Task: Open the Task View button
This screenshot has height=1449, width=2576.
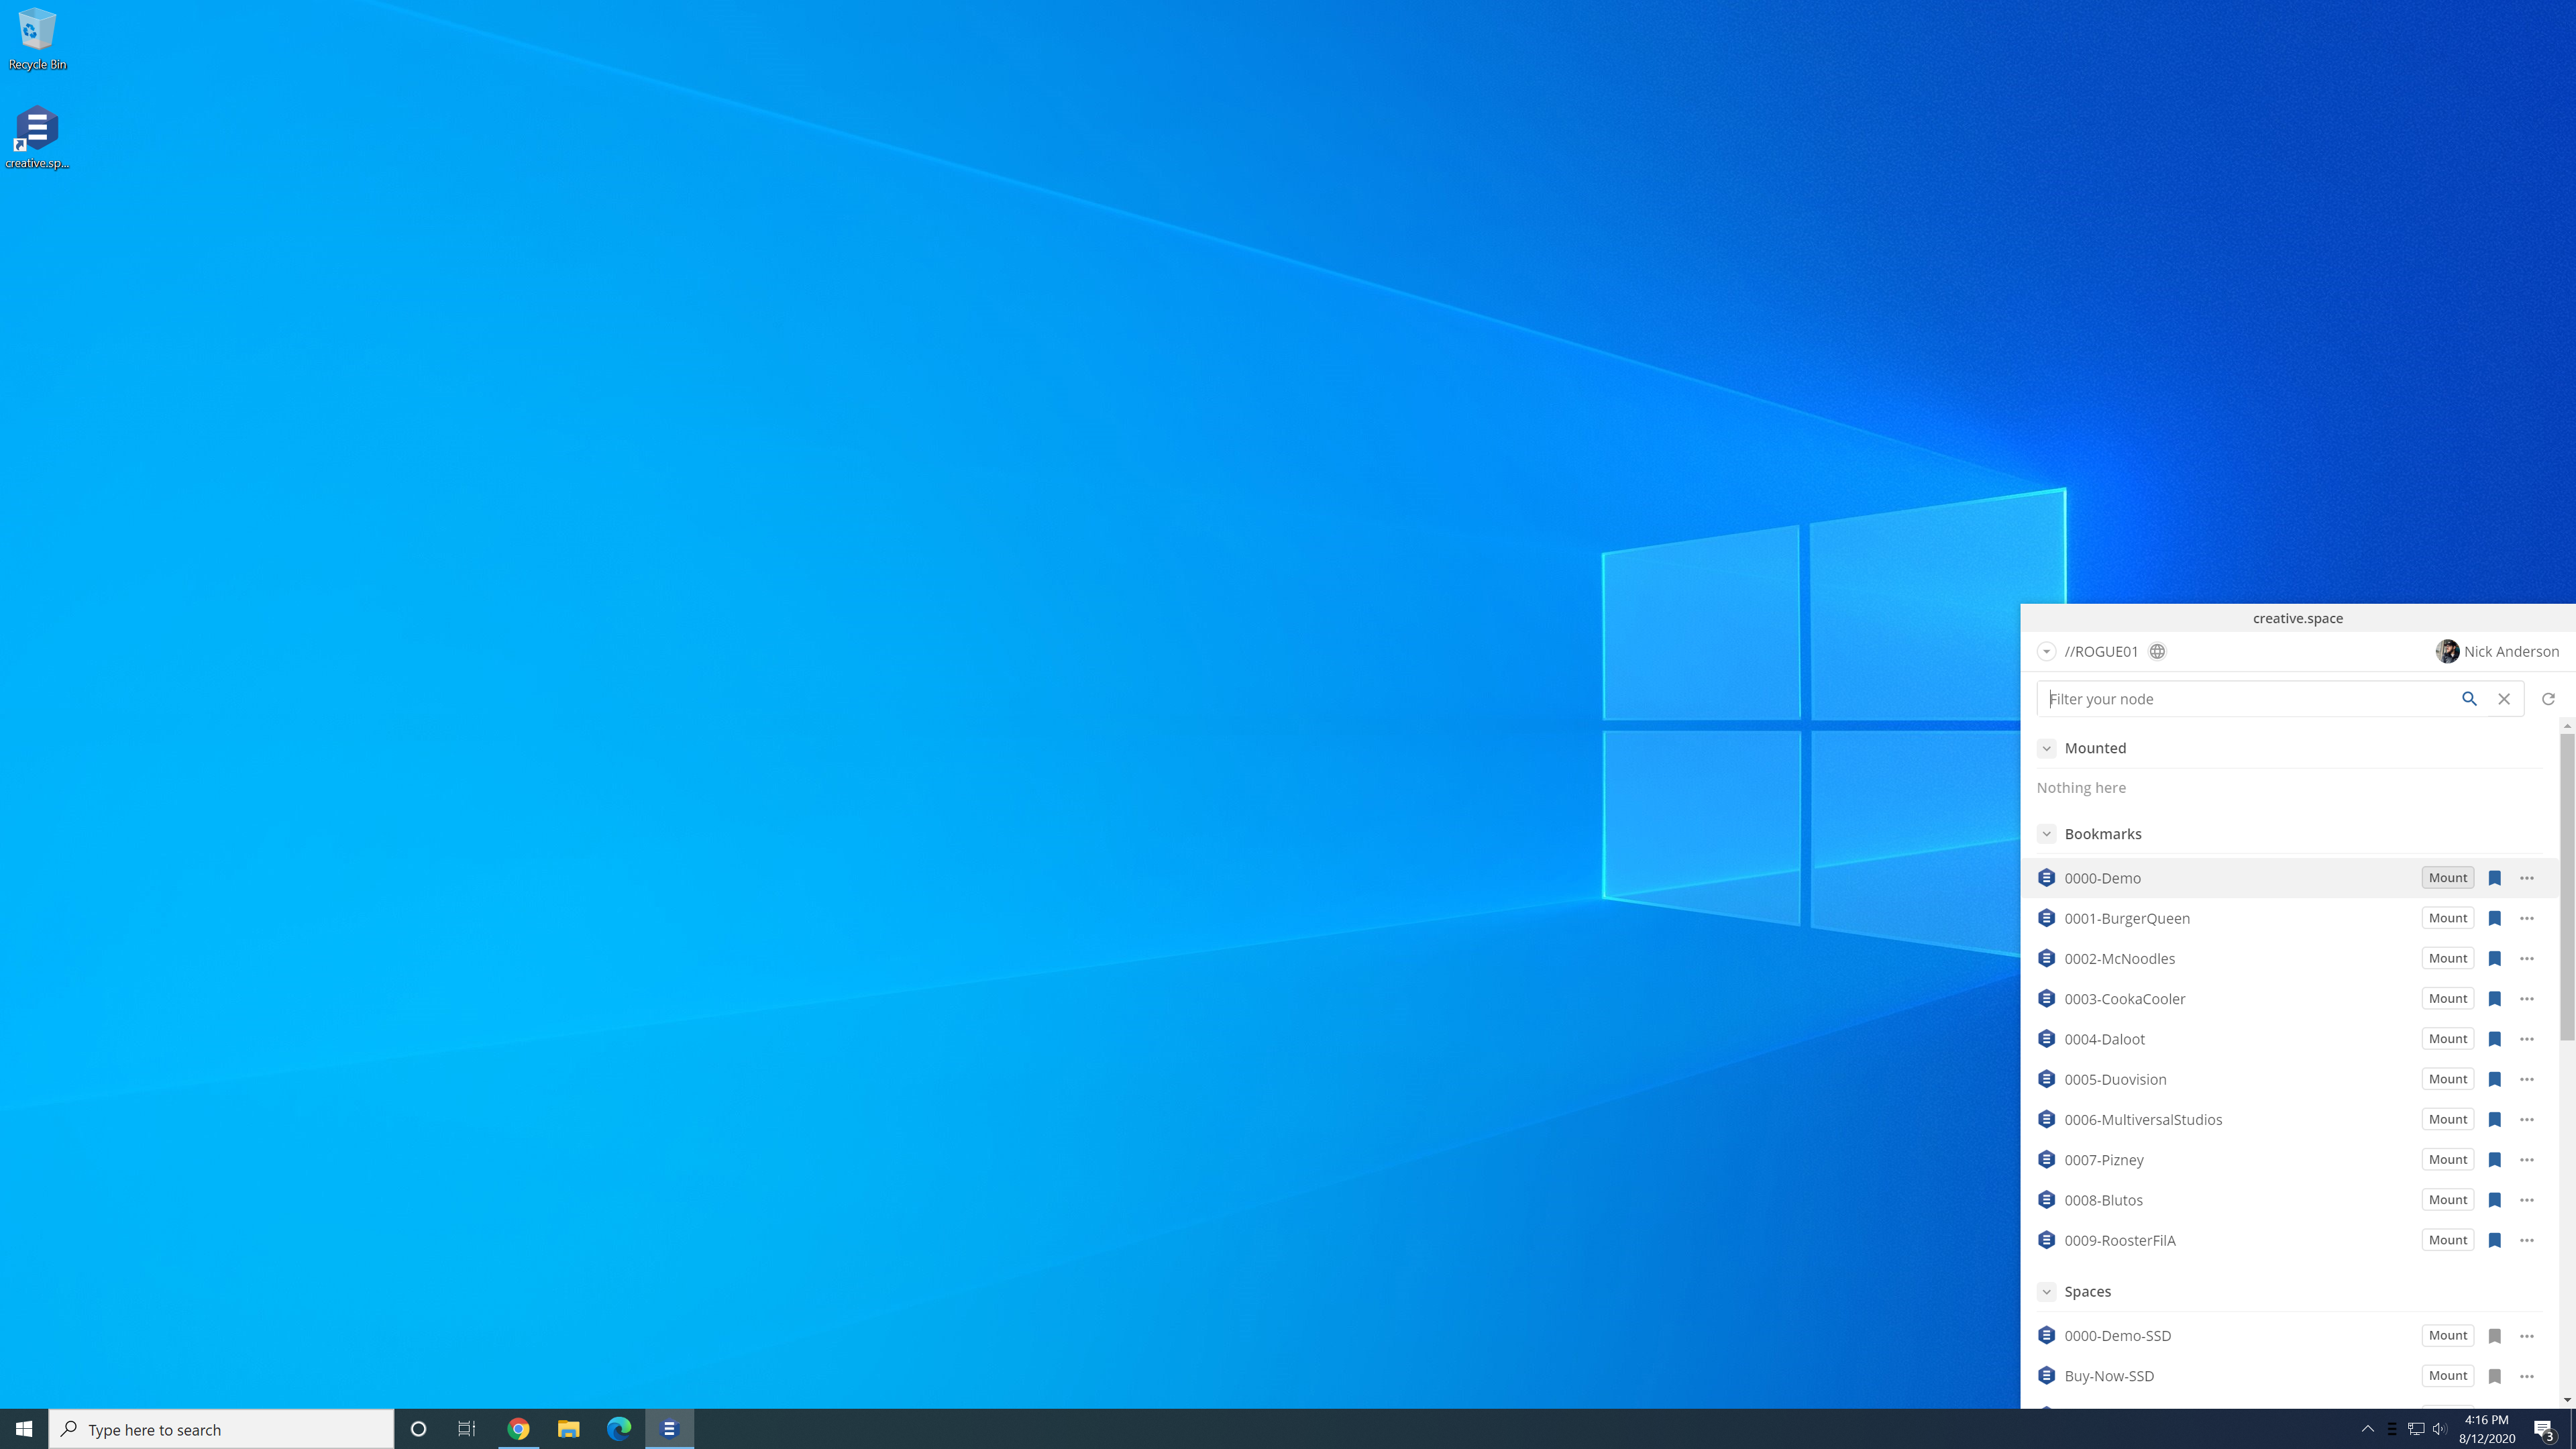Action: tap(467, 1429)
